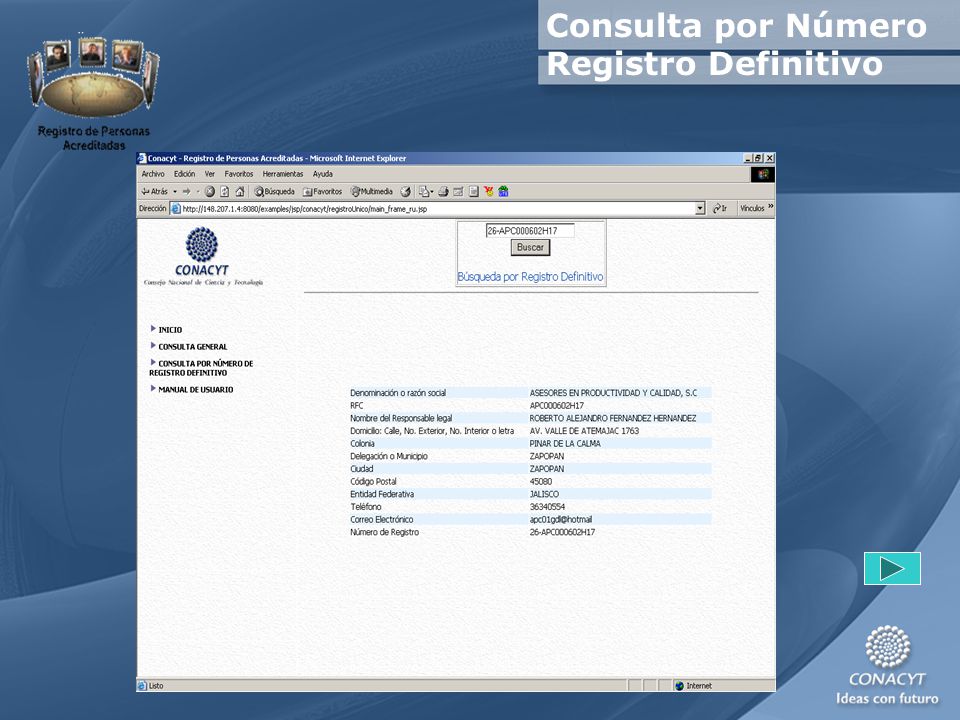Image resolution: width=960 pixels, height=720 pixels.
Task: Click the CONACYT logo in the web page
Action: pyautogui.click(x=203, y=256)
